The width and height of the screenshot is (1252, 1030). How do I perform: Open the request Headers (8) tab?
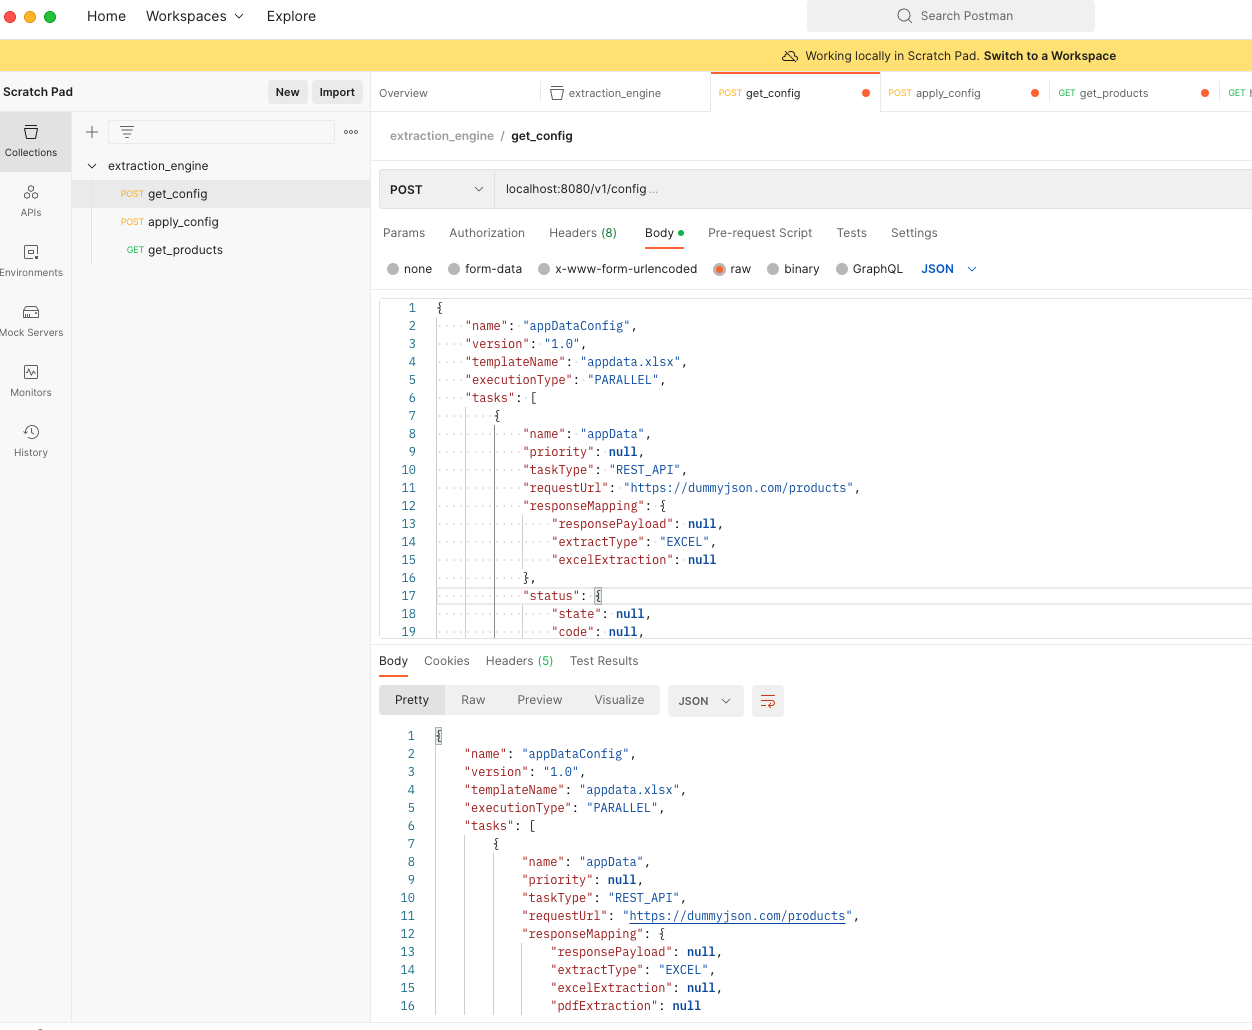(583, 233)
